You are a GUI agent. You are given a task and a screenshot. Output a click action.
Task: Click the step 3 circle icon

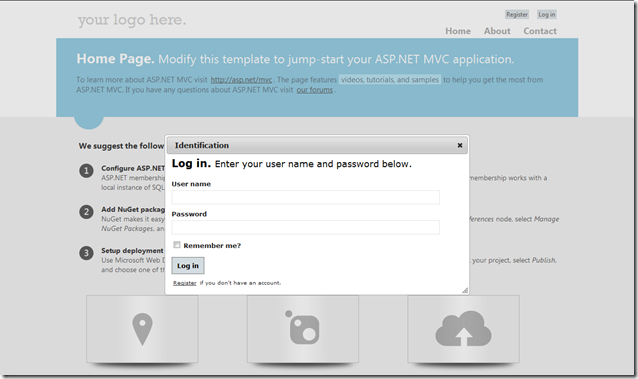86,253
